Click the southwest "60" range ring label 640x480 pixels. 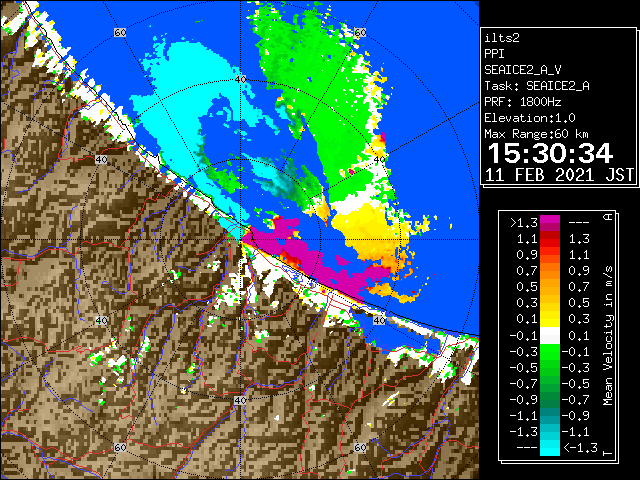click(120, 447)
